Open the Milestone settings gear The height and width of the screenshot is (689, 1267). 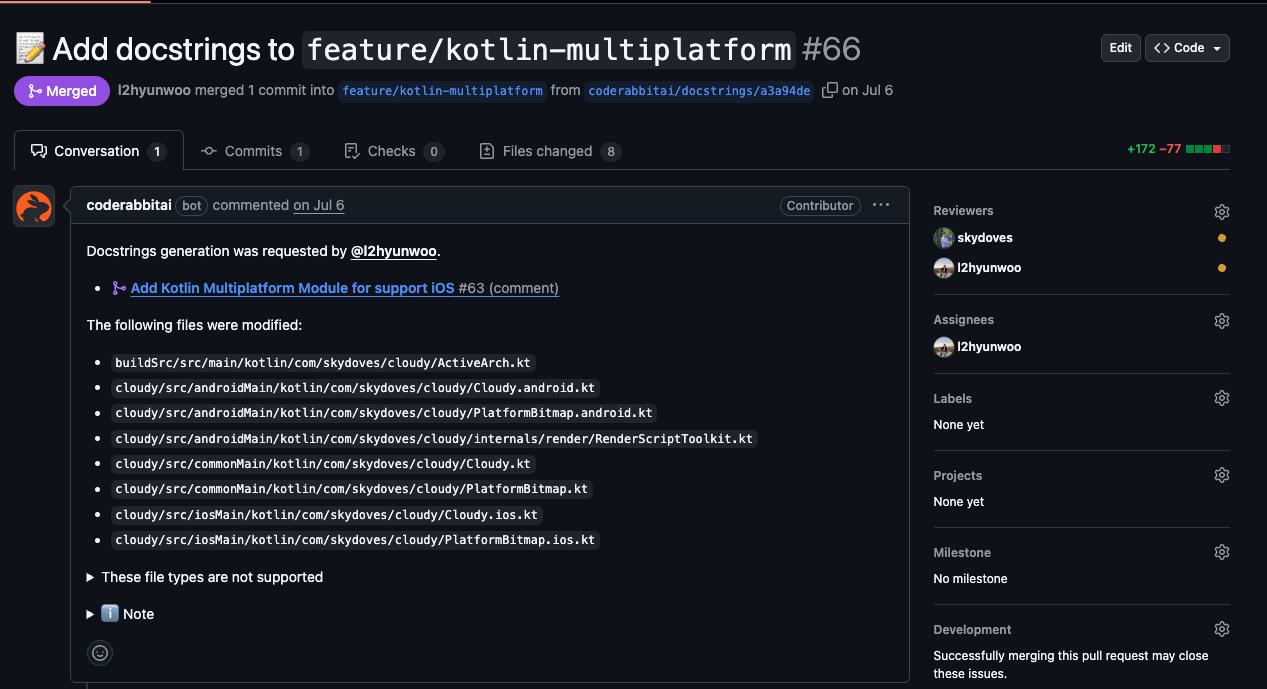point(1221,552)
